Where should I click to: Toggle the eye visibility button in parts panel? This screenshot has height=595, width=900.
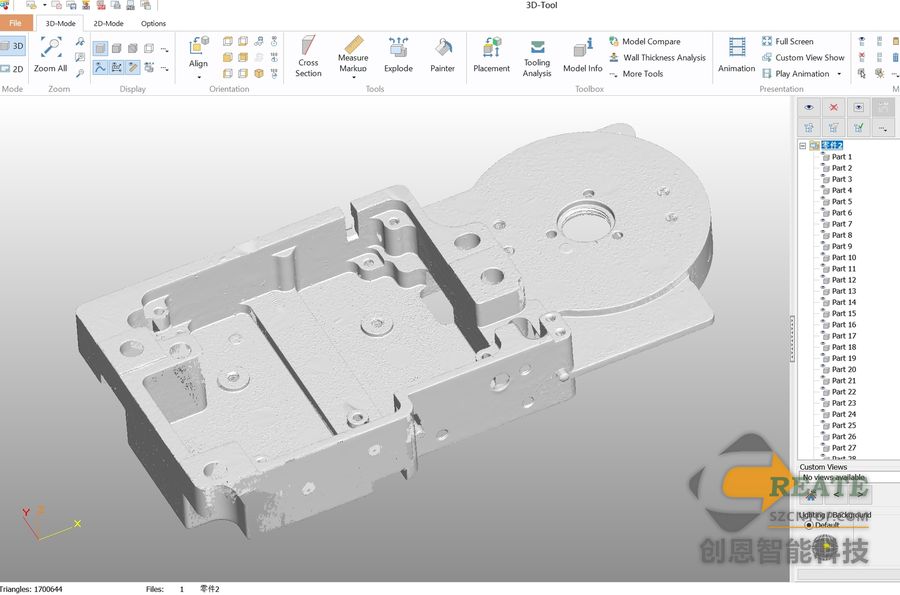pyautogui.click(x=809, y=107)
